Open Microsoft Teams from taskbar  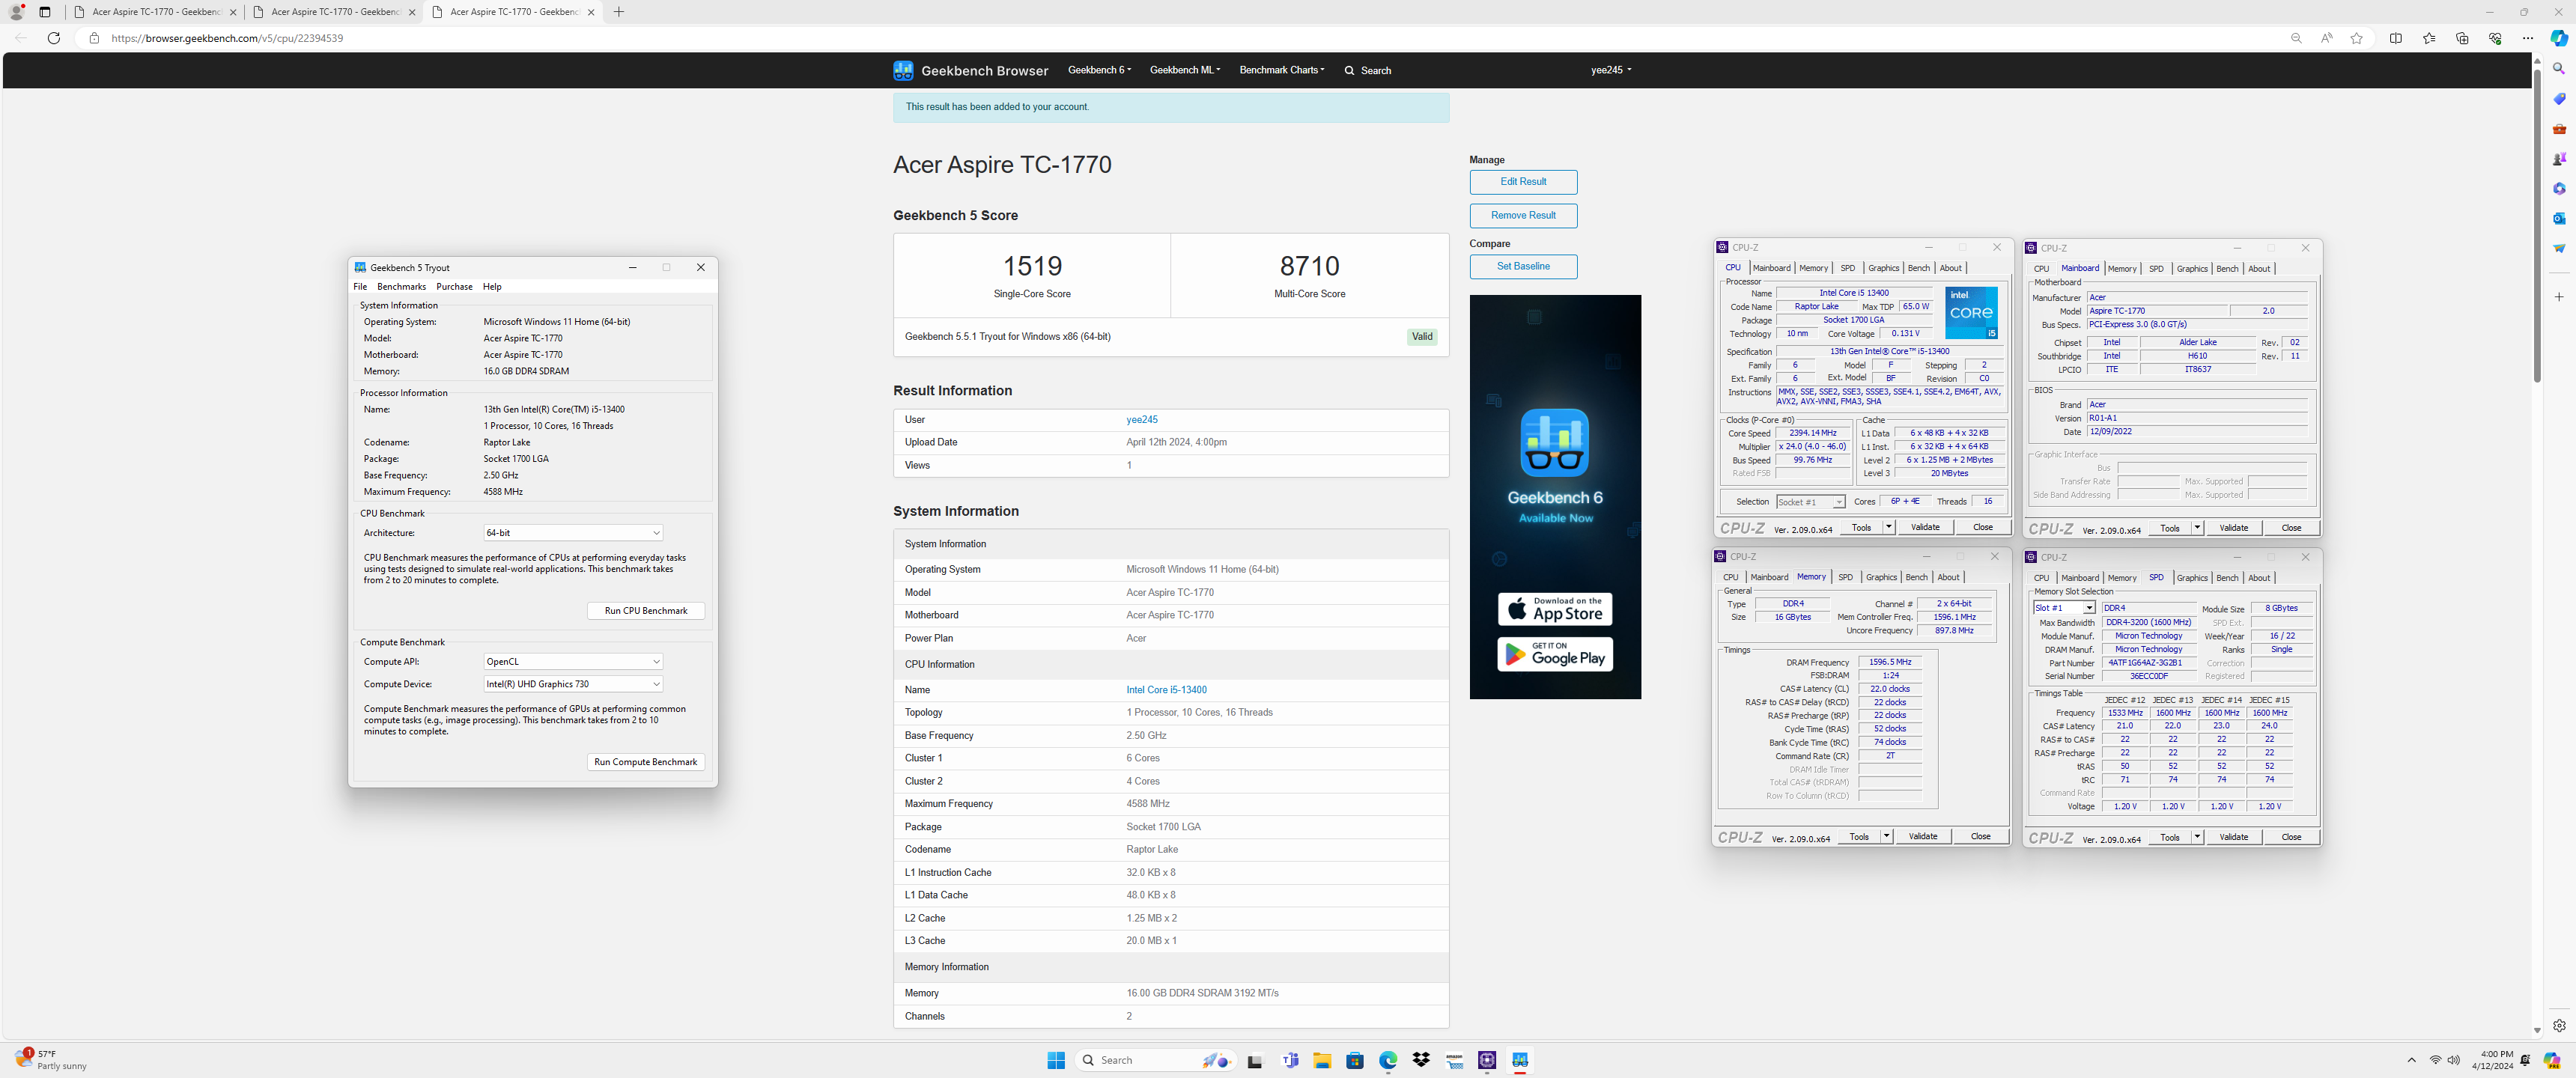pos(1290,1060)
